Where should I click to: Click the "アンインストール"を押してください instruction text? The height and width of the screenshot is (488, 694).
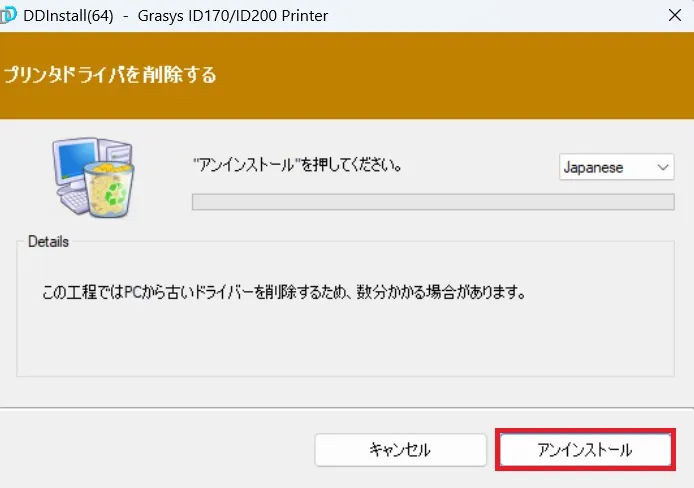coord(297,165)
